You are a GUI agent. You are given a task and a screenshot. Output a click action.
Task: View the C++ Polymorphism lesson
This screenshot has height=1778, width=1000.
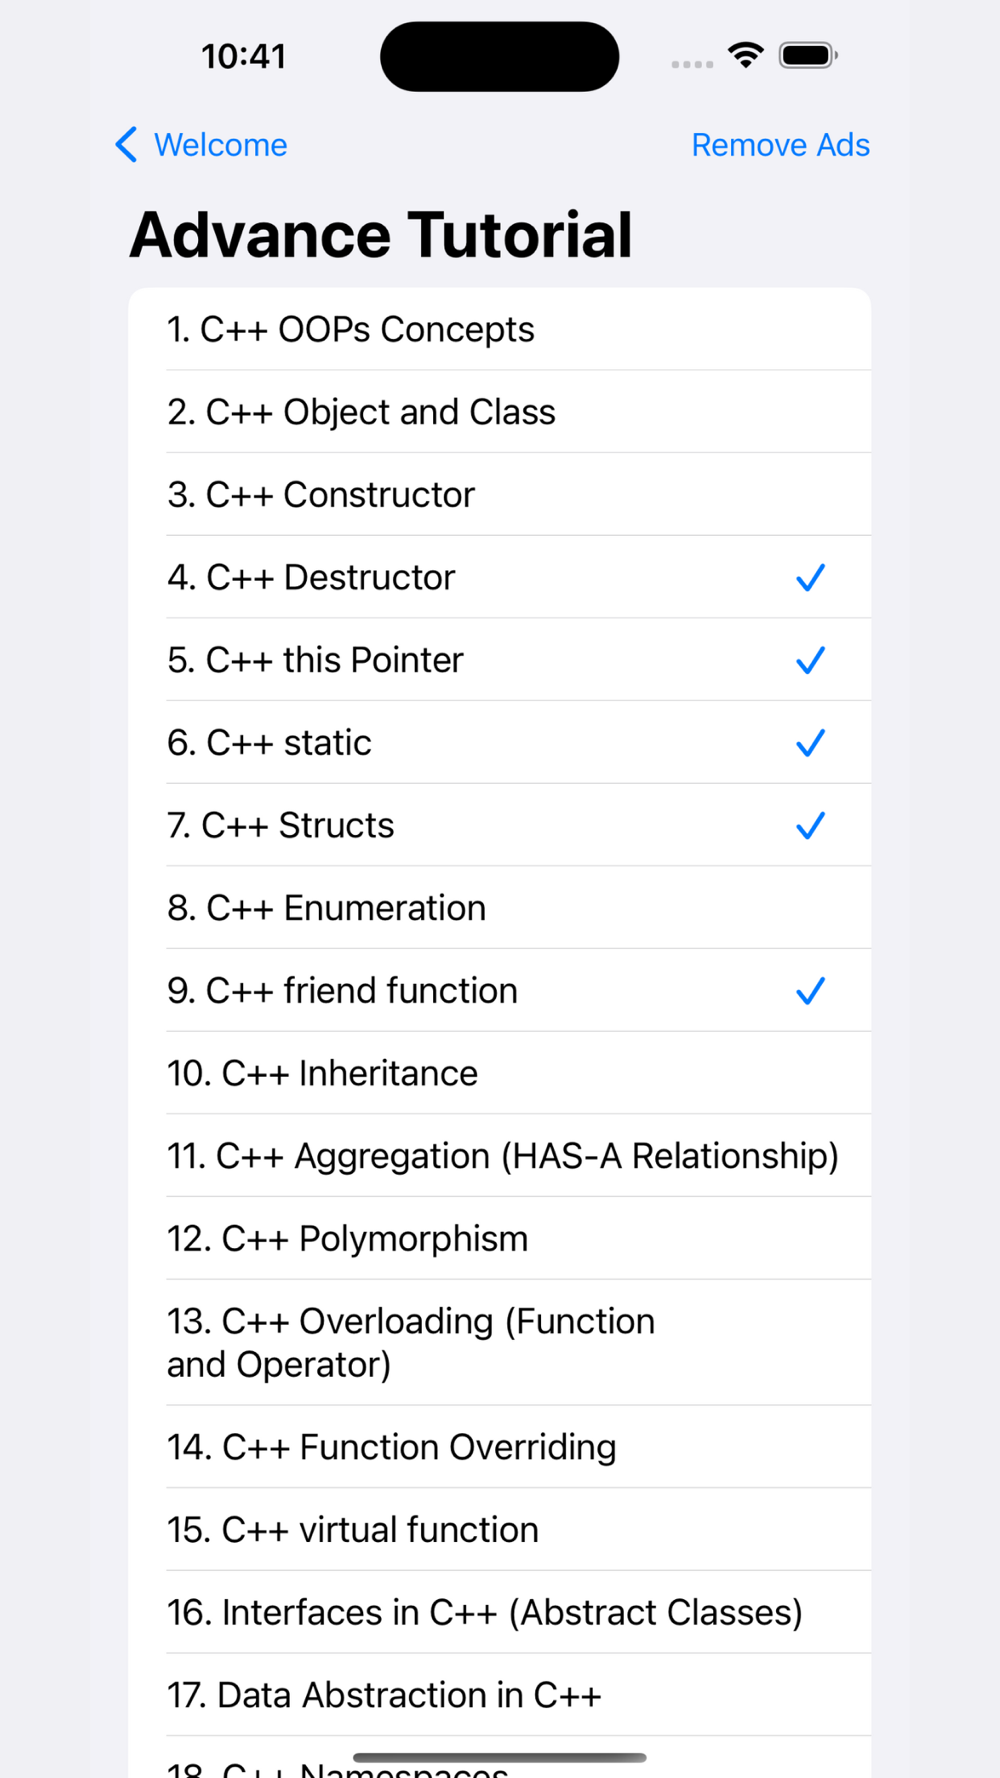tap(347, 1239)
